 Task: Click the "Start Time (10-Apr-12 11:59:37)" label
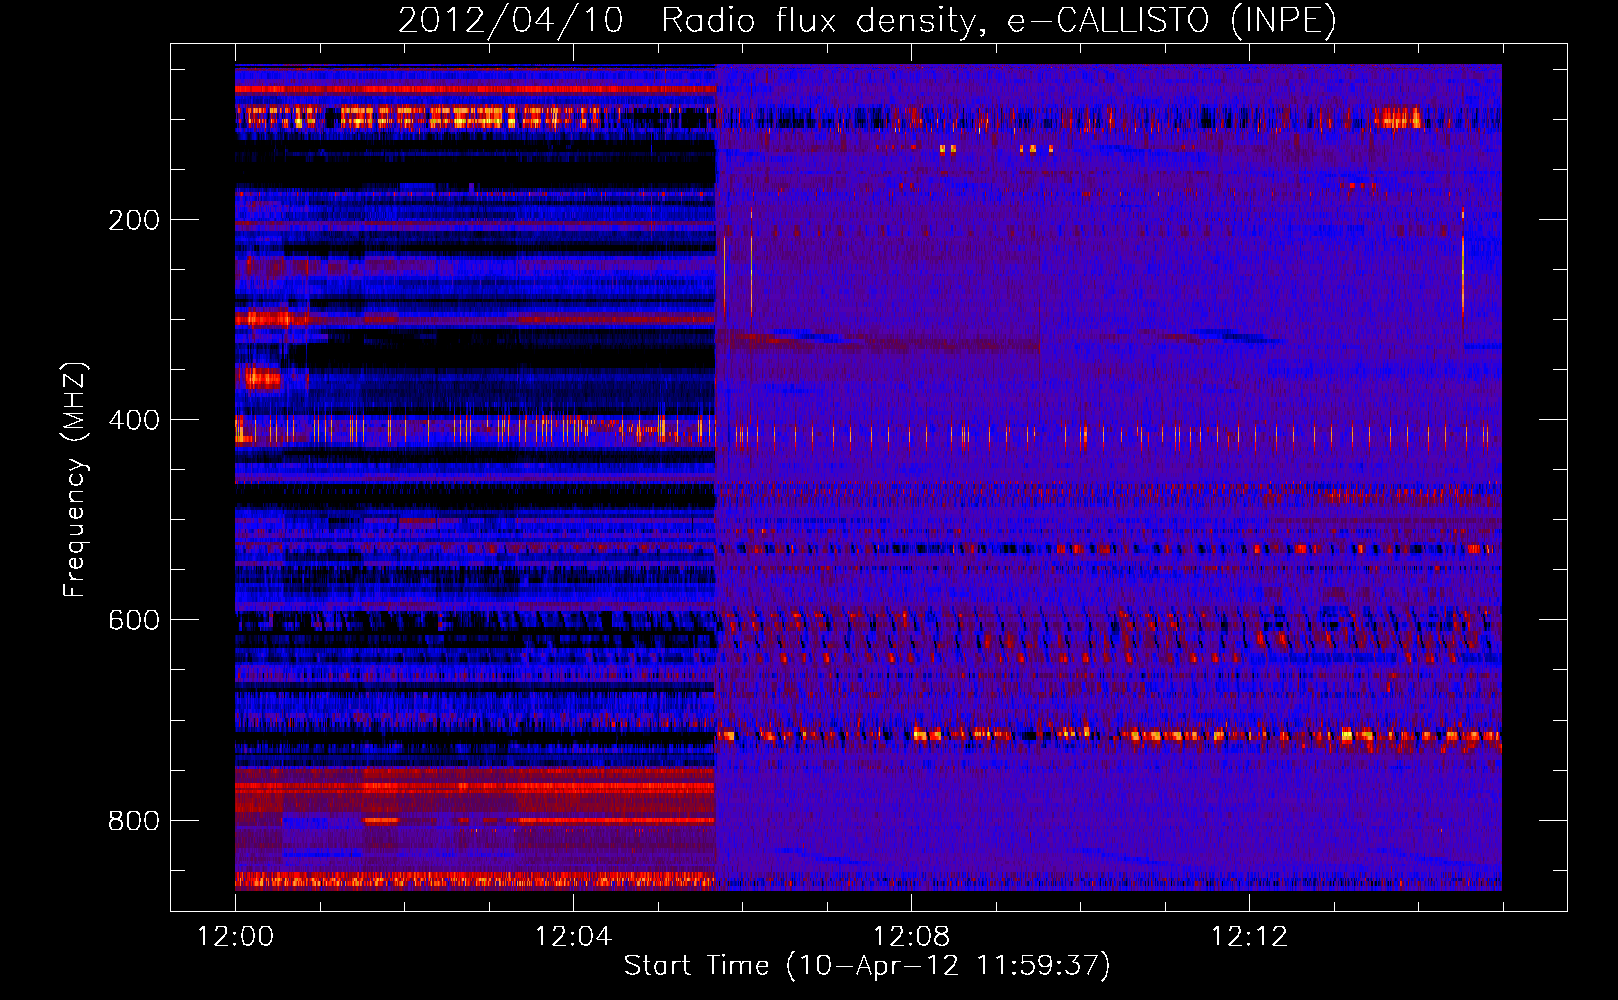(x=867, y=966)
